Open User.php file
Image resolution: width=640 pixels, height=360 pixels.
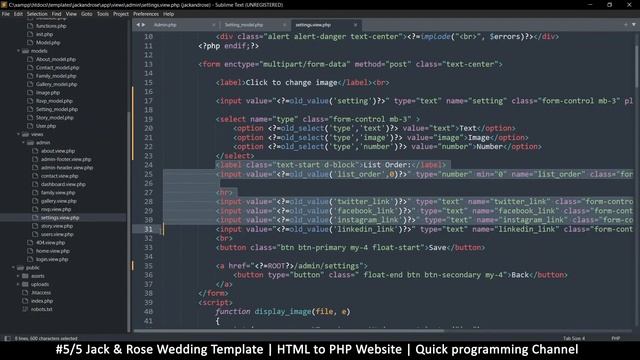[x=46, y=126]
